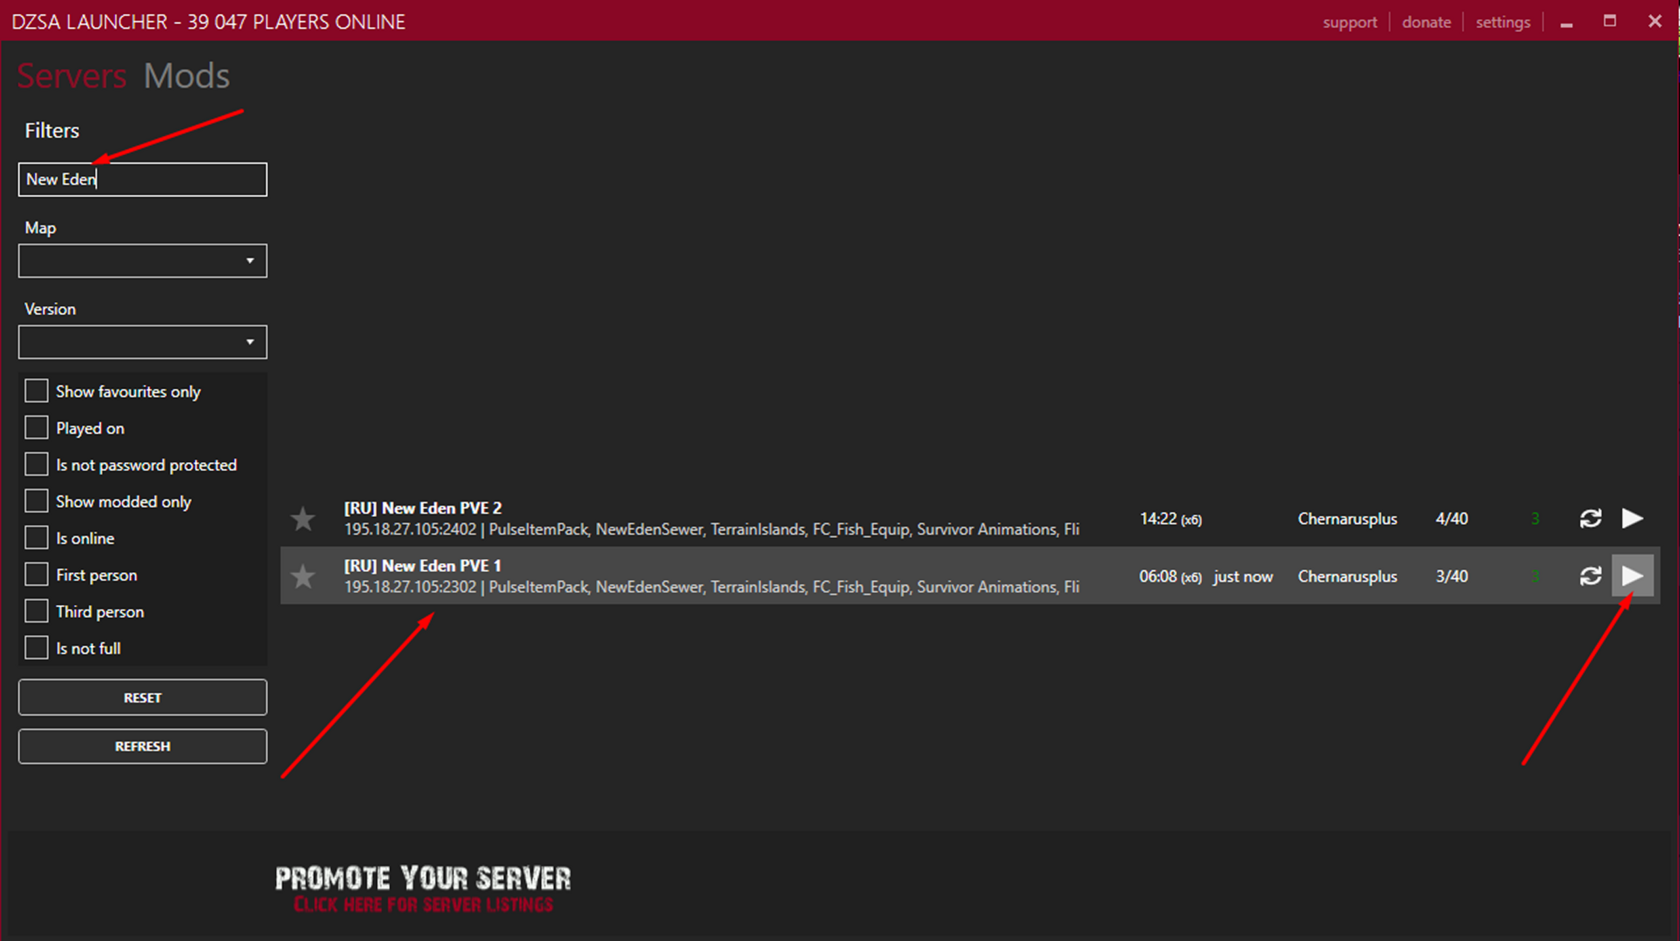
Task: Check the Is online filter
Action: click(x=36, y=538)
